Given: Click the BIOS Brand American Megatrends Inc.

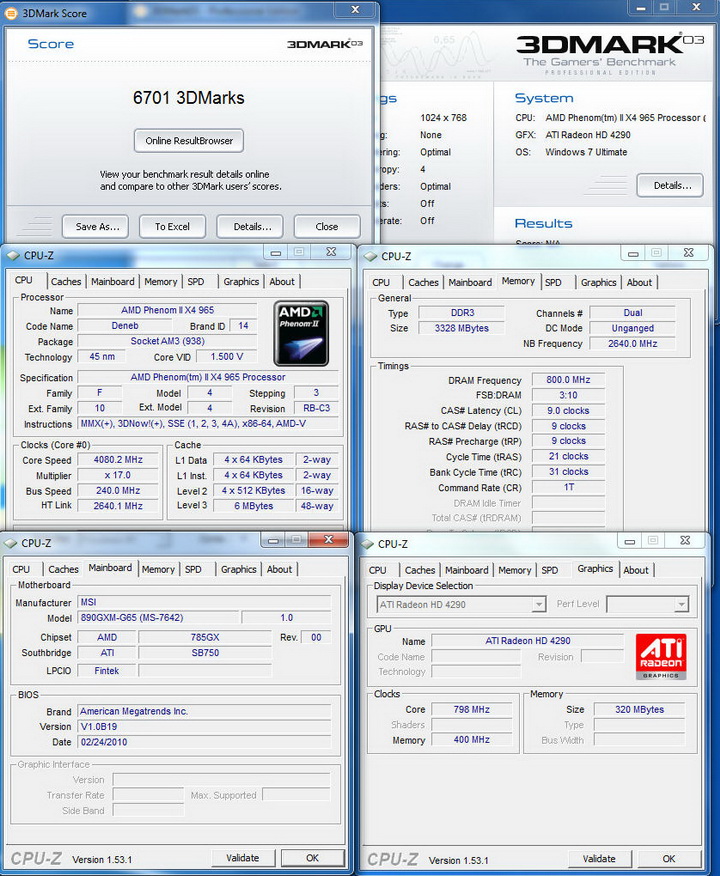Looking at the screenshot, I should tap(204, 711).
